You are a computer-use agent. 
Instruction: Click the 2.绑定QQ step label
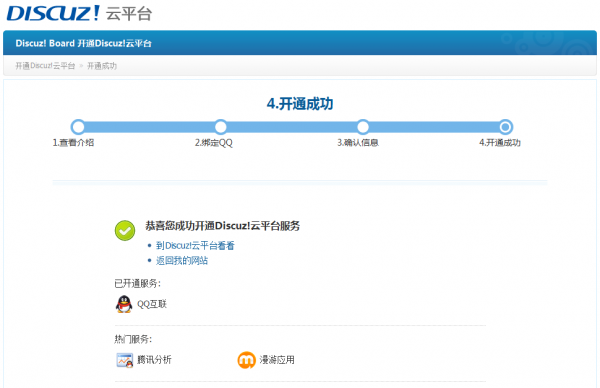coord(214,143)
